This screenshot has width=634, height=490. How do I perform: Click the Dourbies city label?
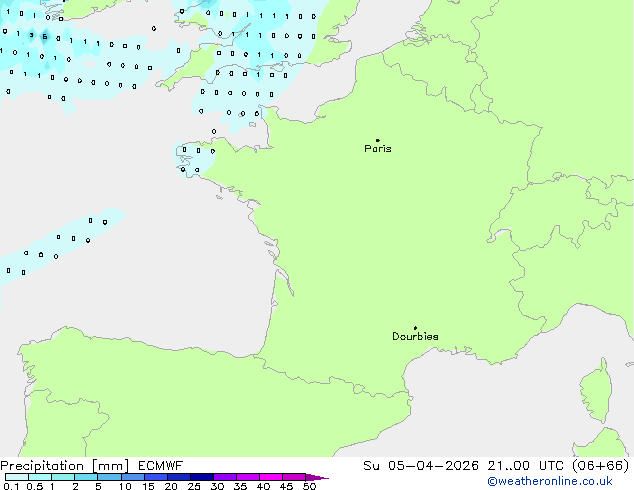tap(415, 336)
